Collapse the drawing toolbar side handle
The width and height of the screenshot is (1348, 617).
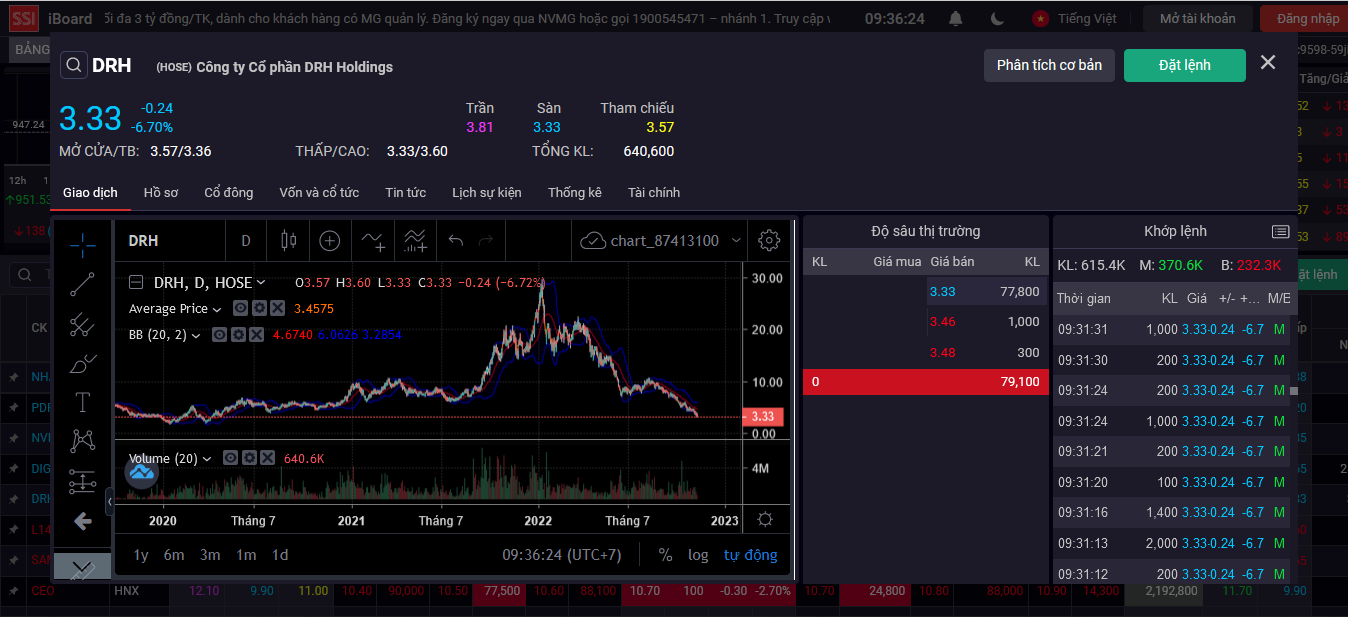coord(109,500)
